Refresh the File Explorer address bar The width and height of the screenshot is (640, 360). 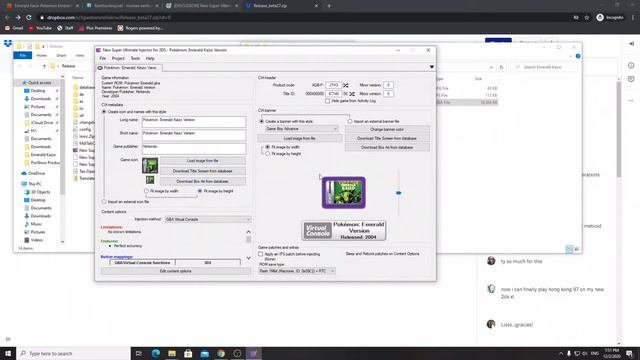pyautogui.click(x=502, y=67)
